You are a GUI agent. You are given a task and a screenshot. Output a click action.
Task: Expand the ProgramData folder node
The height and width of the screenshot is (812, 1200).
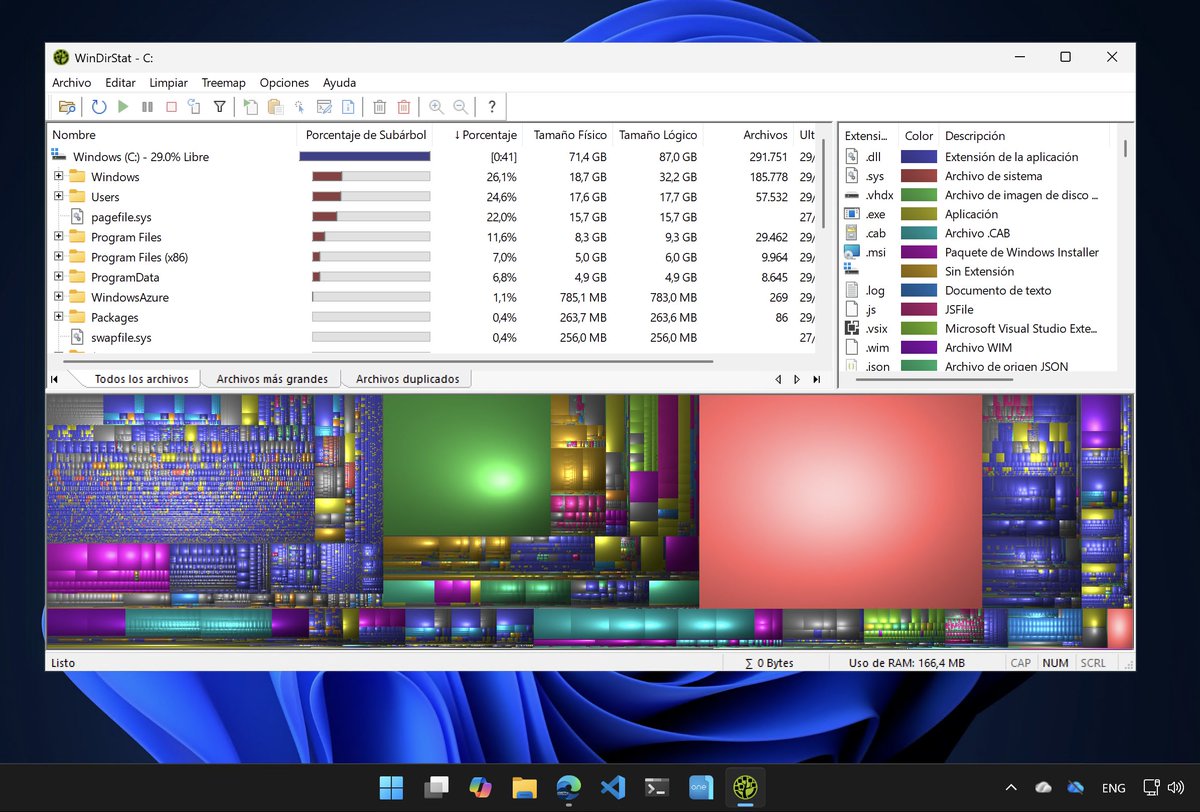[58, 276]
